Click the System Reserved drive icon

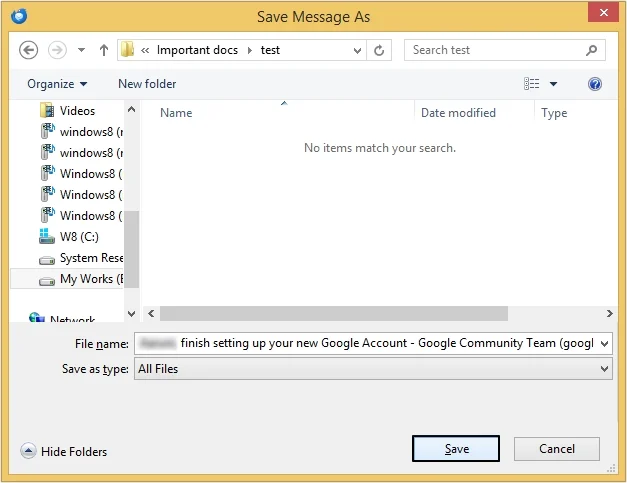[47, 260]
